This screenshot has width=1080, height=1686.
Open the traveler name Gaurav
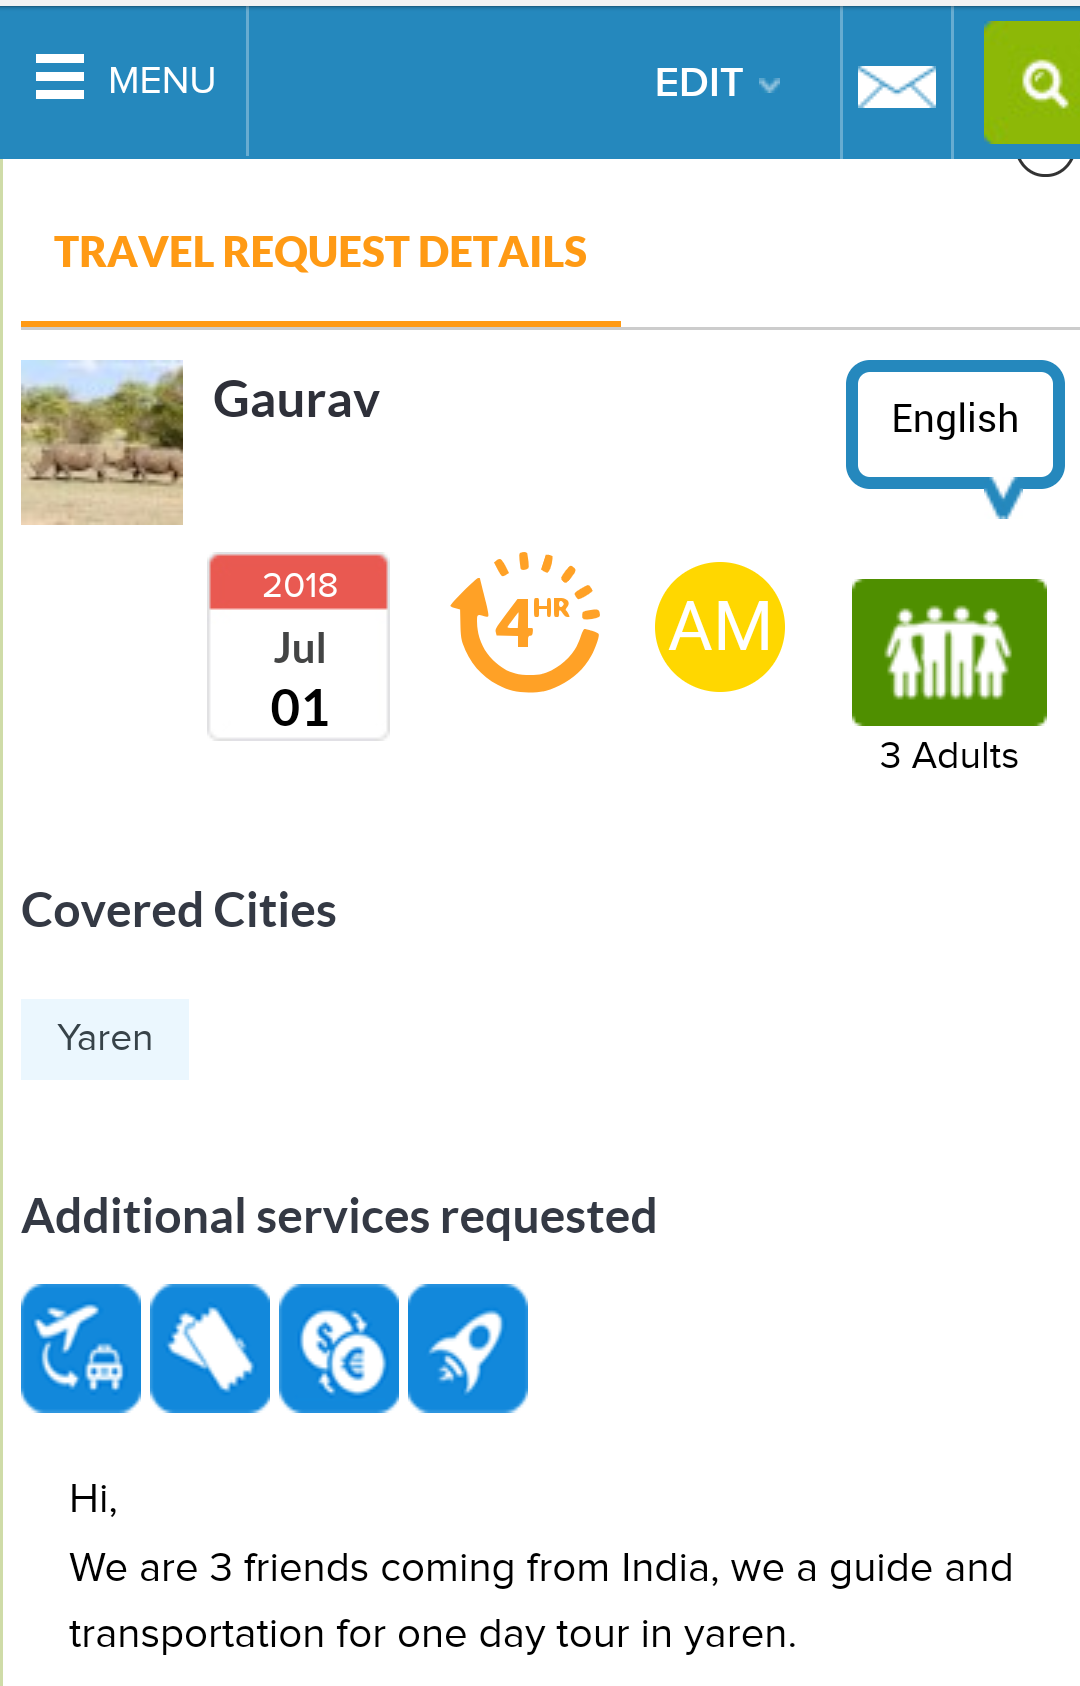coord(297,400)
